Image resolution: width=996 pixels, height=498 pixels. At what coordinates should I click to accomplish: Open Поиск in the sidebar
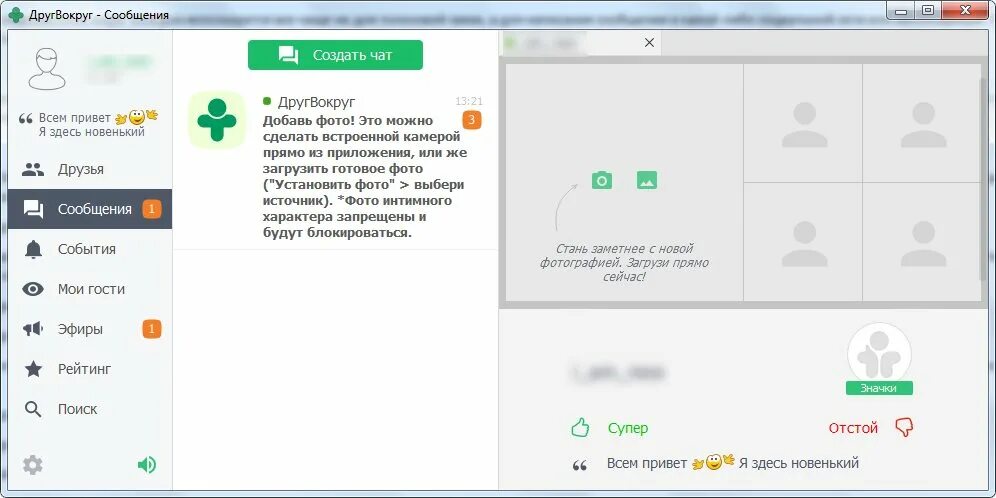tap(90, 409)
